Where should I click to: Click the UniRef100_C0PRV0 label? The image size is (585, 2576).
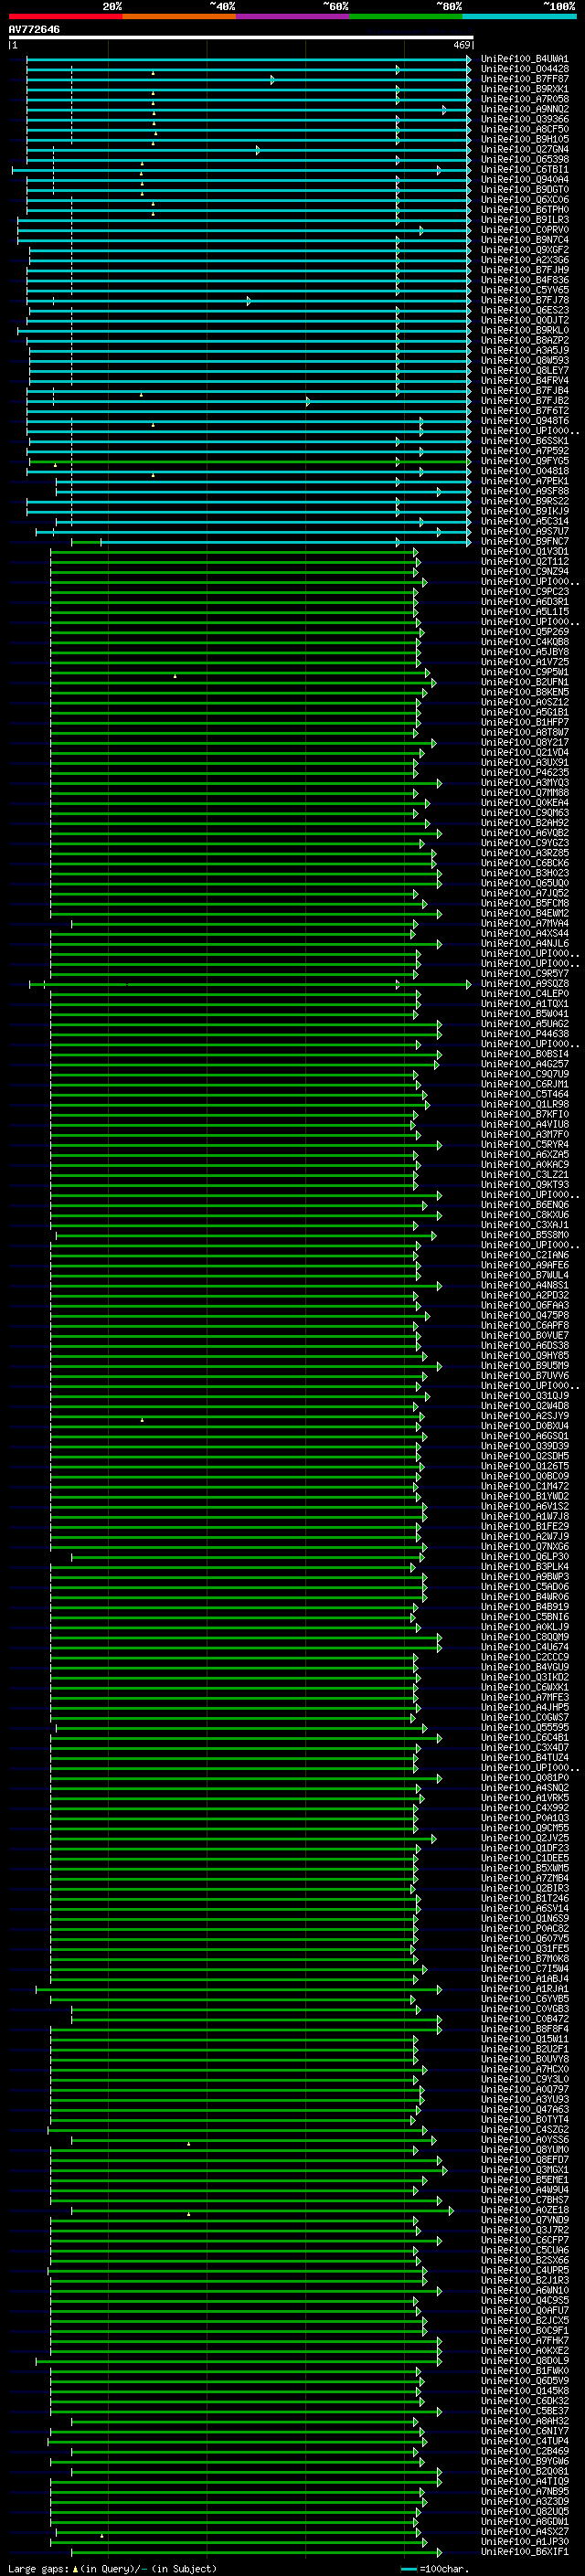[525, 230]
